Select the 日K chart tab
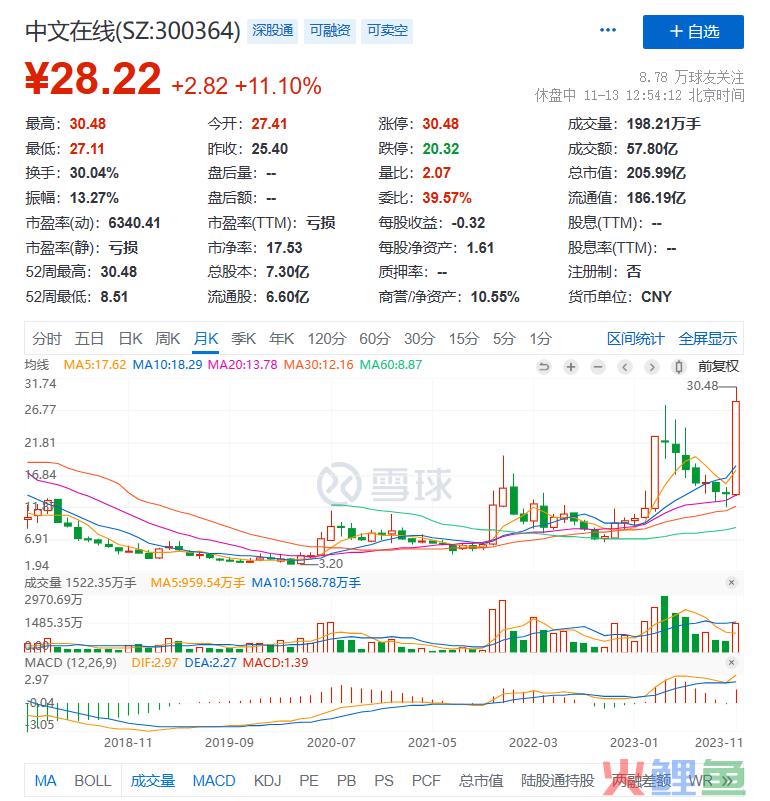 point(130,339)
